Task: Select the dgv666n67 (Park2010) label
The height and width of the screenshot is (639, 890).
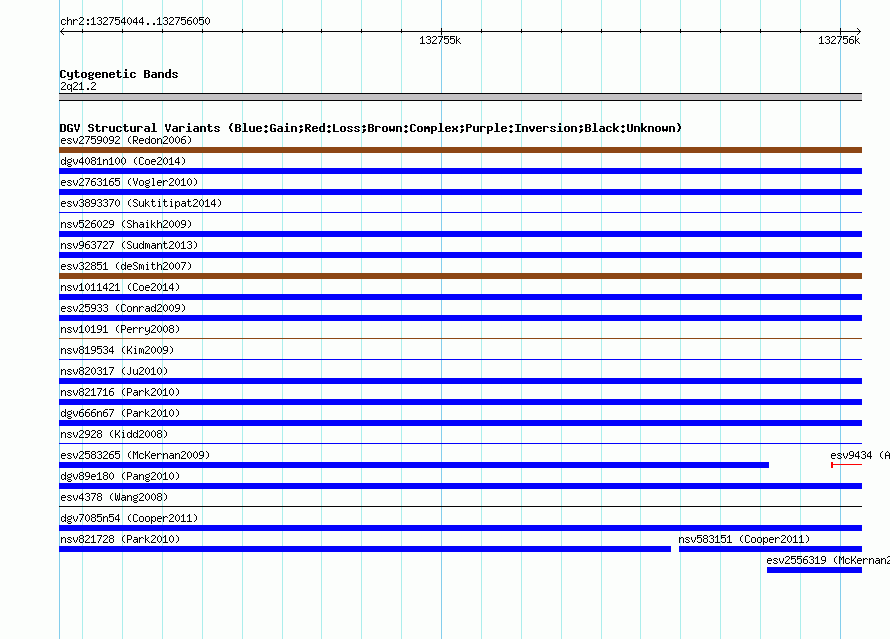Action: click(x=120, y=413)
